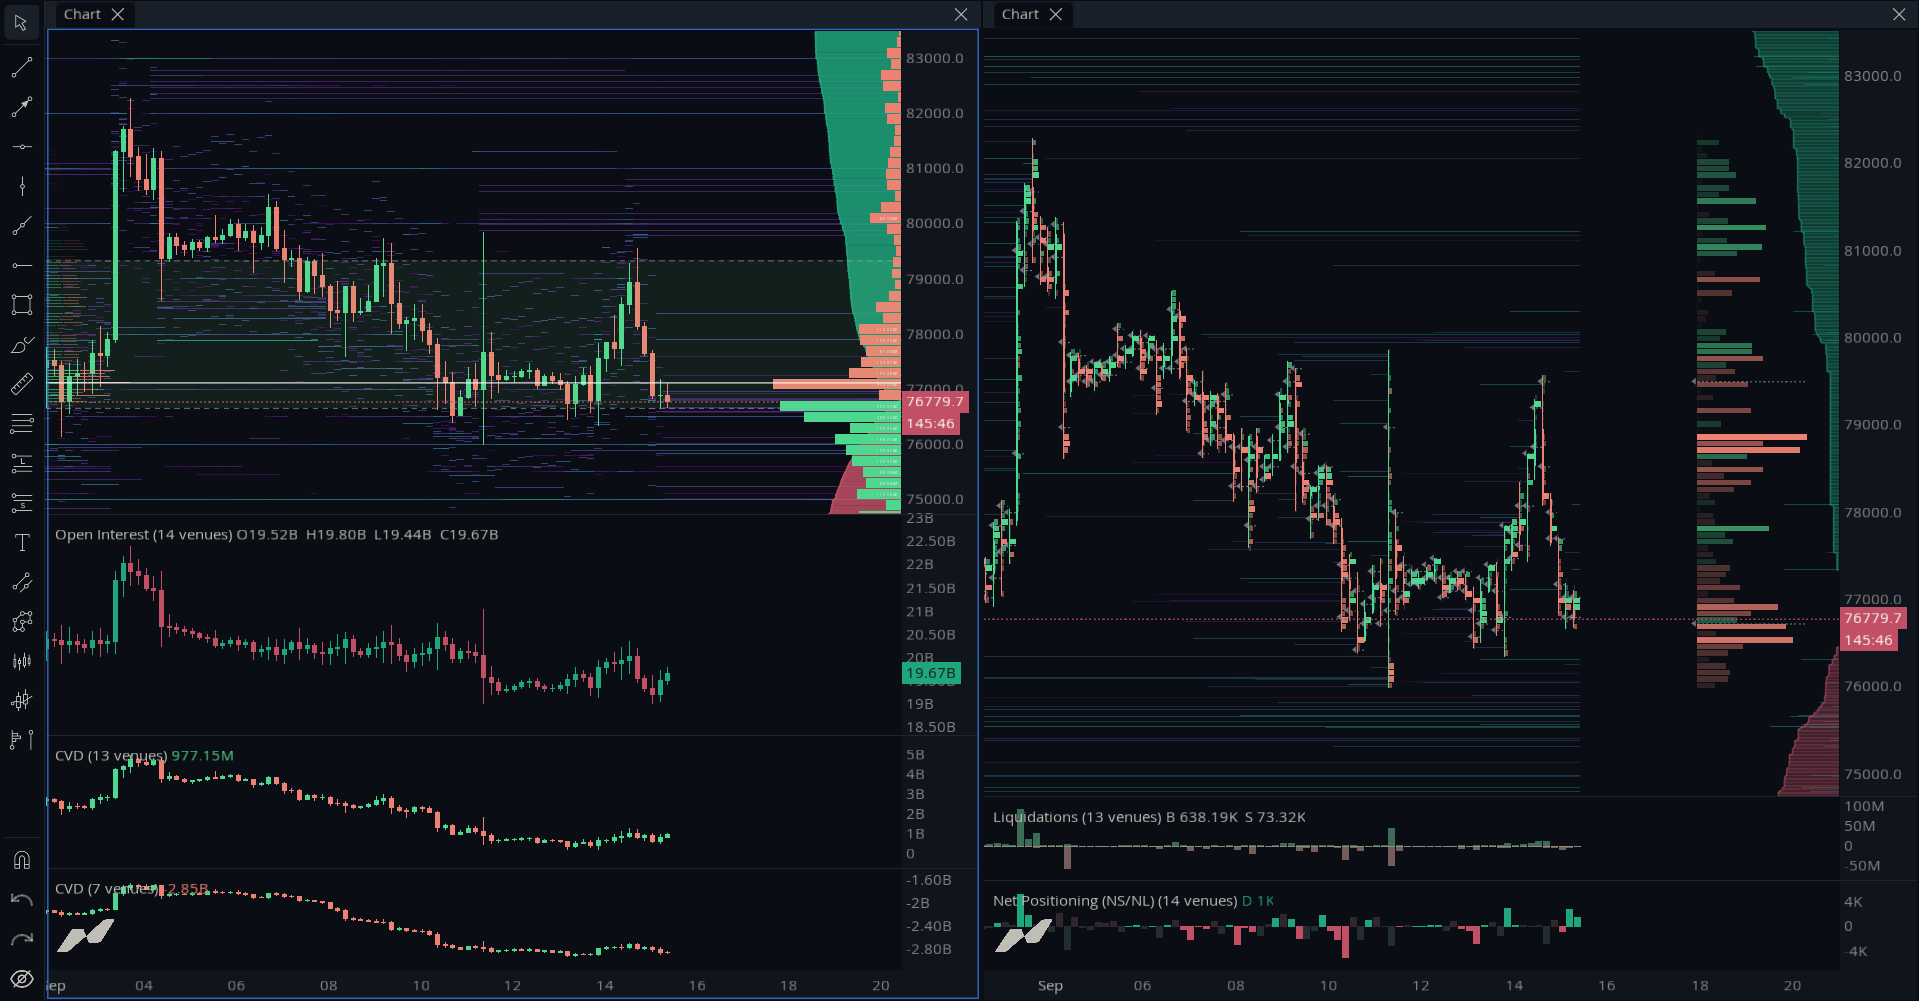The image size is (1919, 1001).
Task: Click the 19.67B open interest value tag
Action: coord(931,673)
